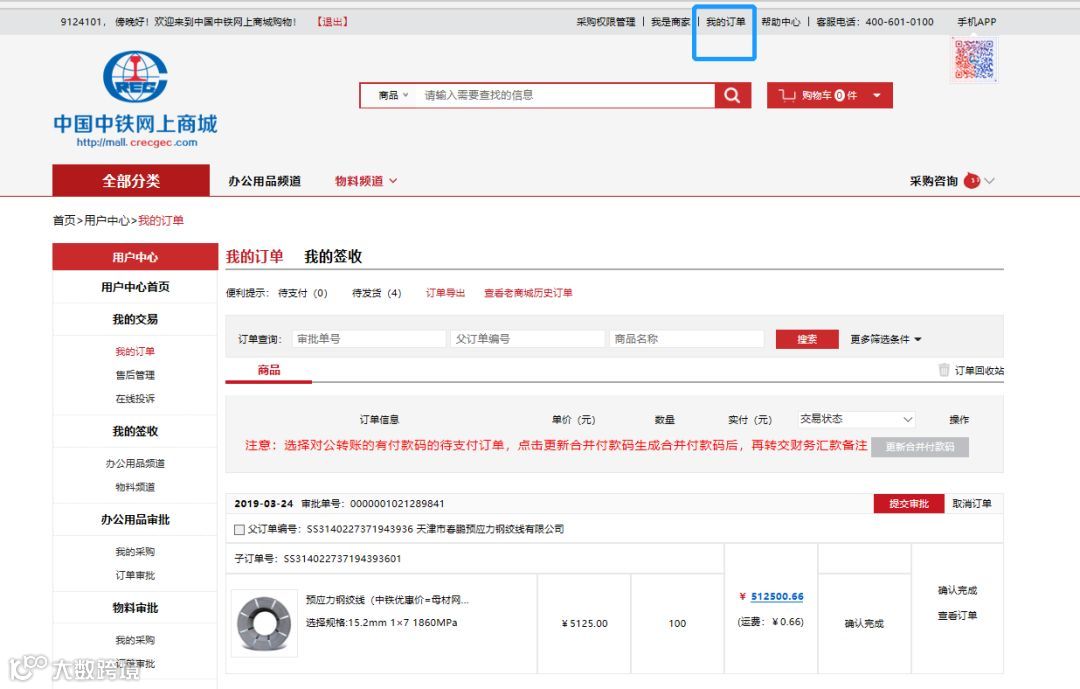Open the steel strand product thumbnail
The image size is (1080, 689).
pyautogui.click(x=264, y=623)
